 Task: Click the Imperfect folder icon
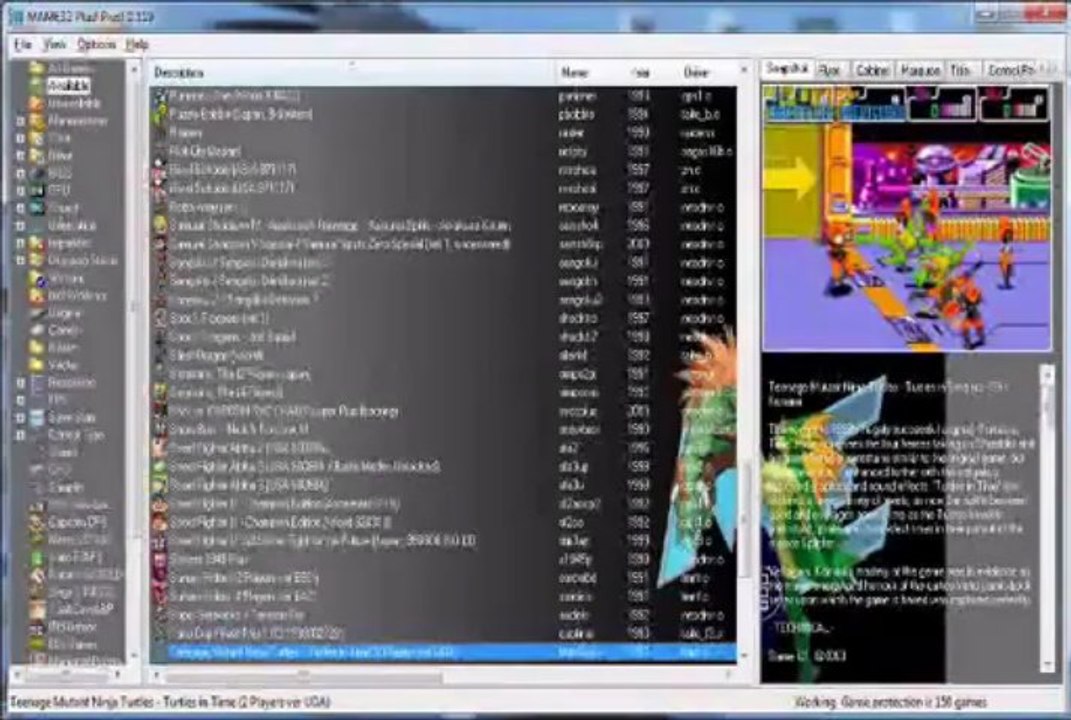point(37,243)
